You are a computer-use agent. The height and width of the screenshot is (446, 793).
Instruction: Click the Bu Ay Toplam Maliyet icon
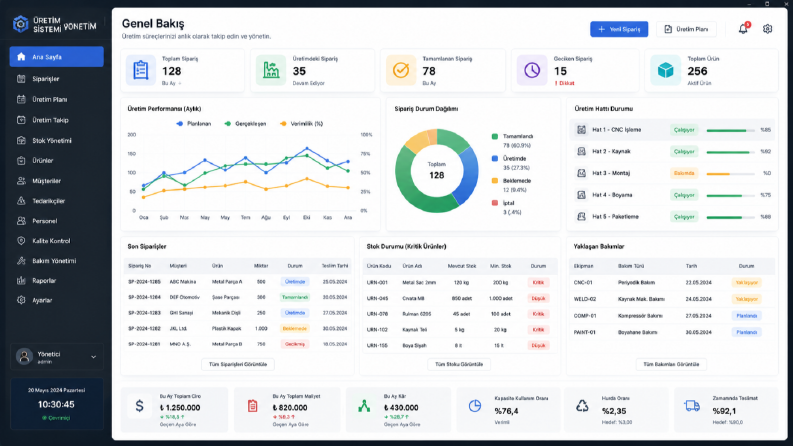click(x=252, y=406)
